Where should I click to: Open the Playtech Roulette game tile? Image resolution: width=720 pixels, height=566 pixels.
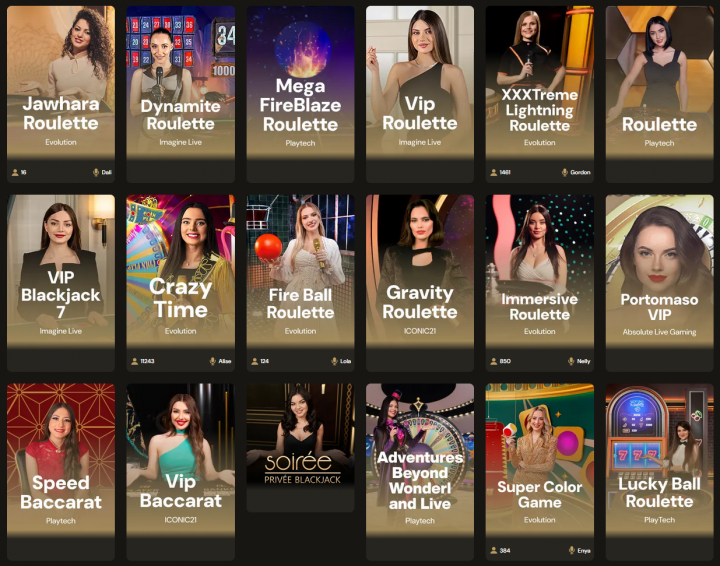coord(659,94)
